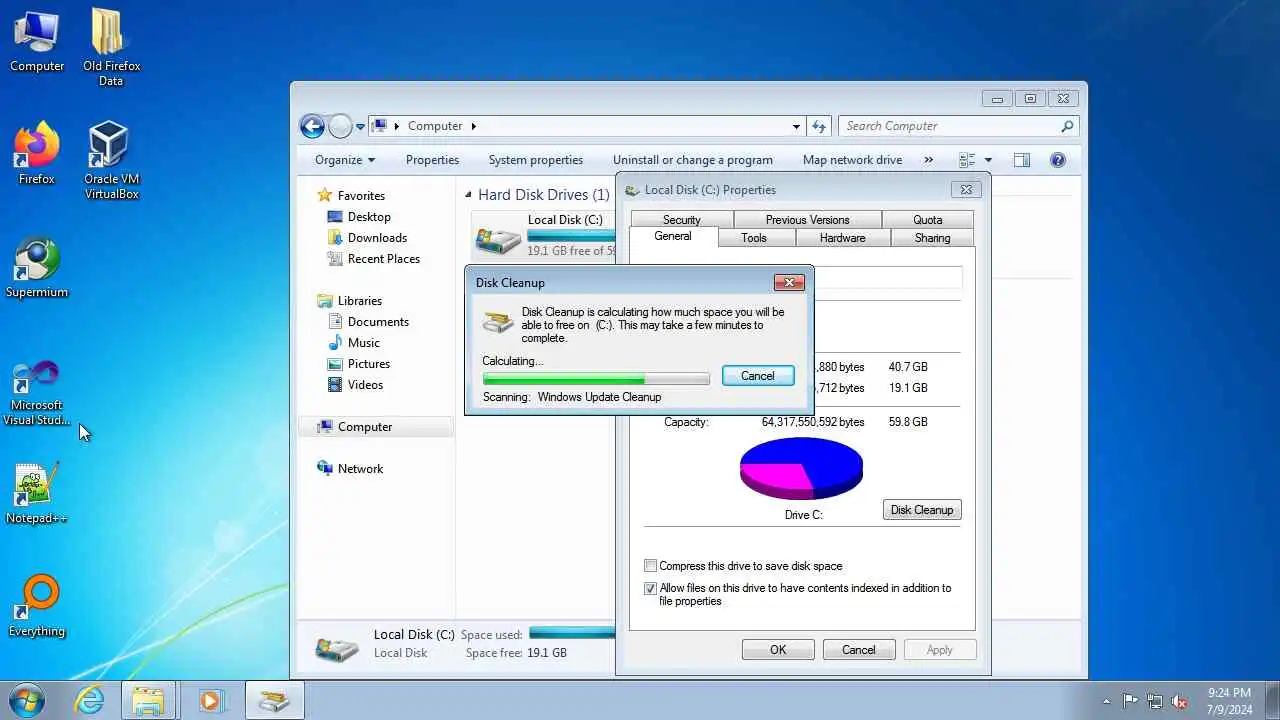1280x720 pixels.
Task: Collapse the Hard Disk Drives group
Action: coord(468,196)
